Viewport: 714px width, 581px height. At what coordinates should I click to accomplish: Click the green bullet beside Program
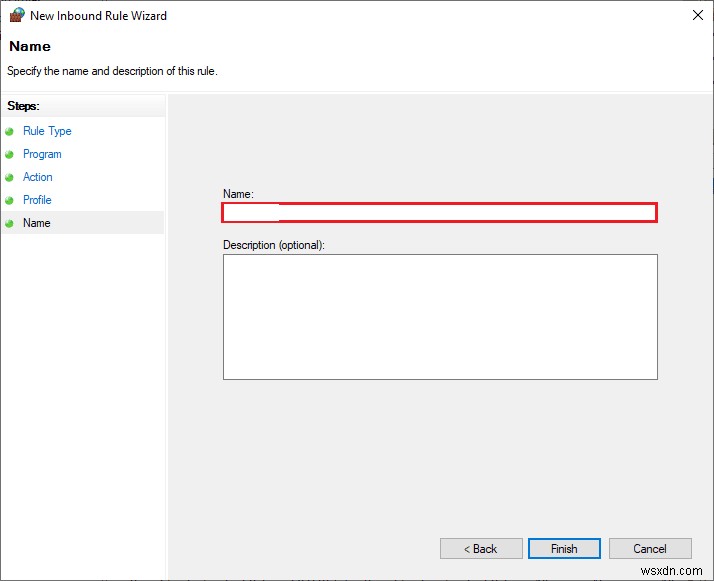point(10,154)
